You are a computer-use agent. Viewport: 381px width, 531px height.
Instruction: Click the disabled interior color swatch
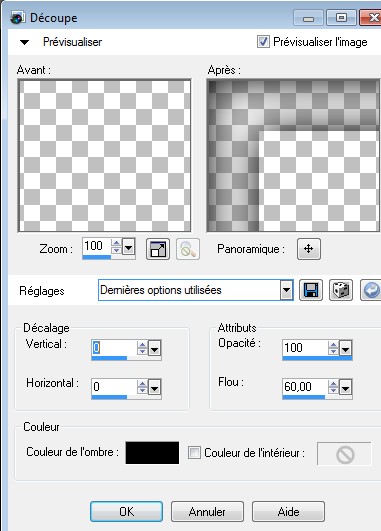pos(344,453)
